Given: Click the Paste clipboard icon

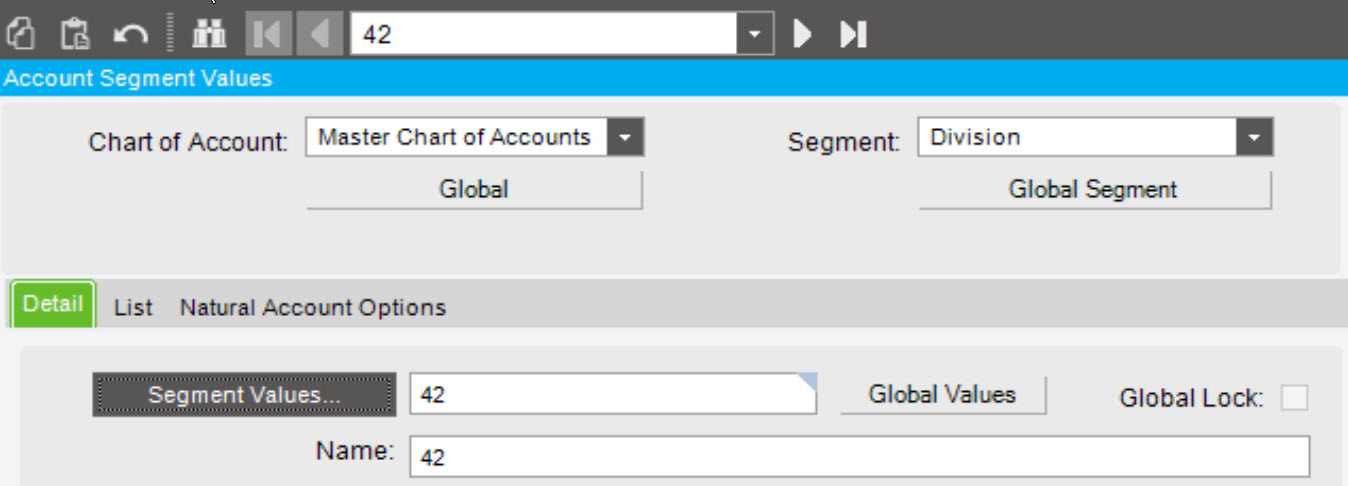Looking at the screenshot, I should (75, 34).
